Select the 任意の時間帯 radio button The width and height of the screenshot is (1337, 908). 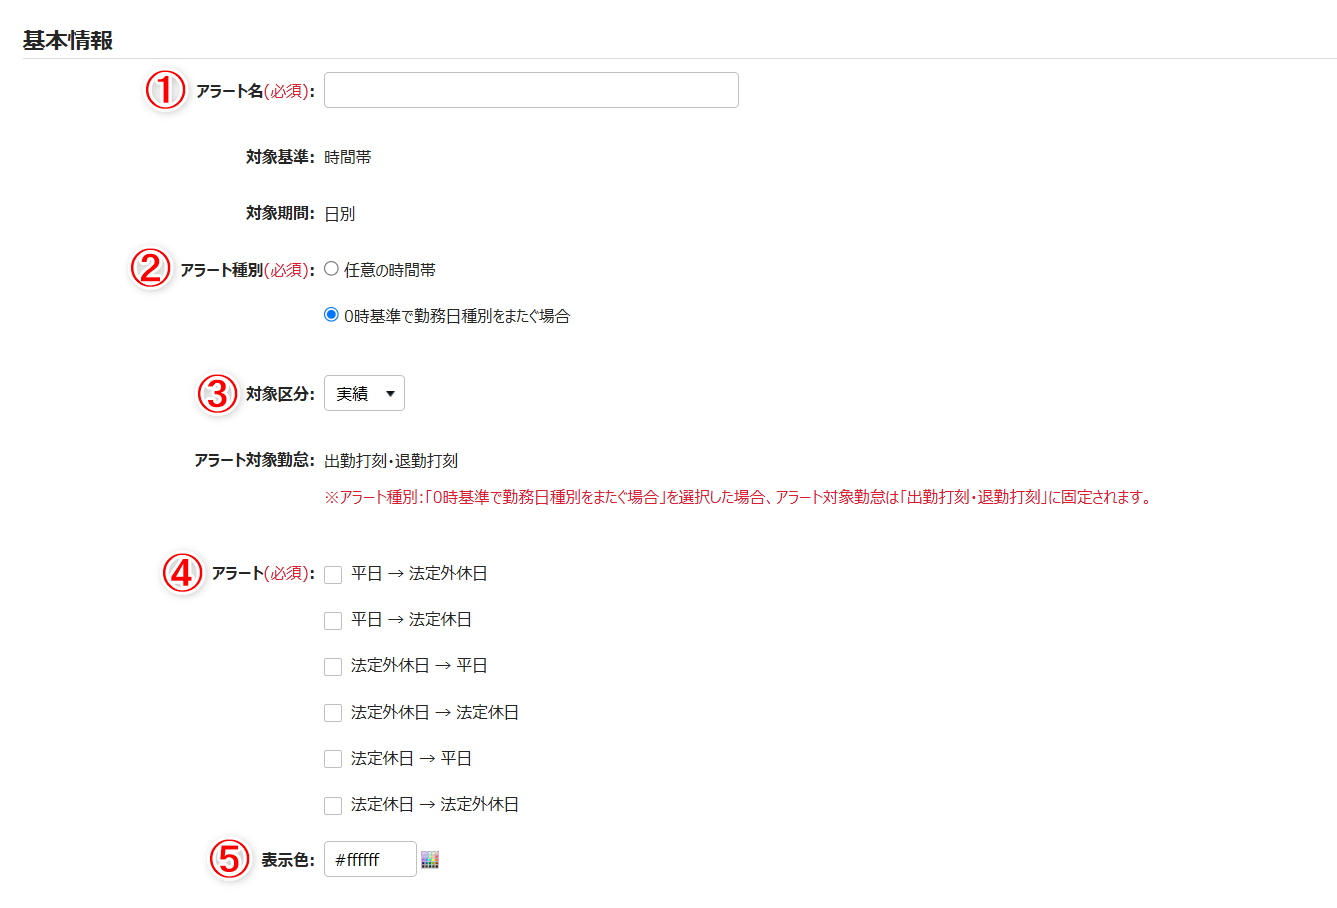pos(331,269)
